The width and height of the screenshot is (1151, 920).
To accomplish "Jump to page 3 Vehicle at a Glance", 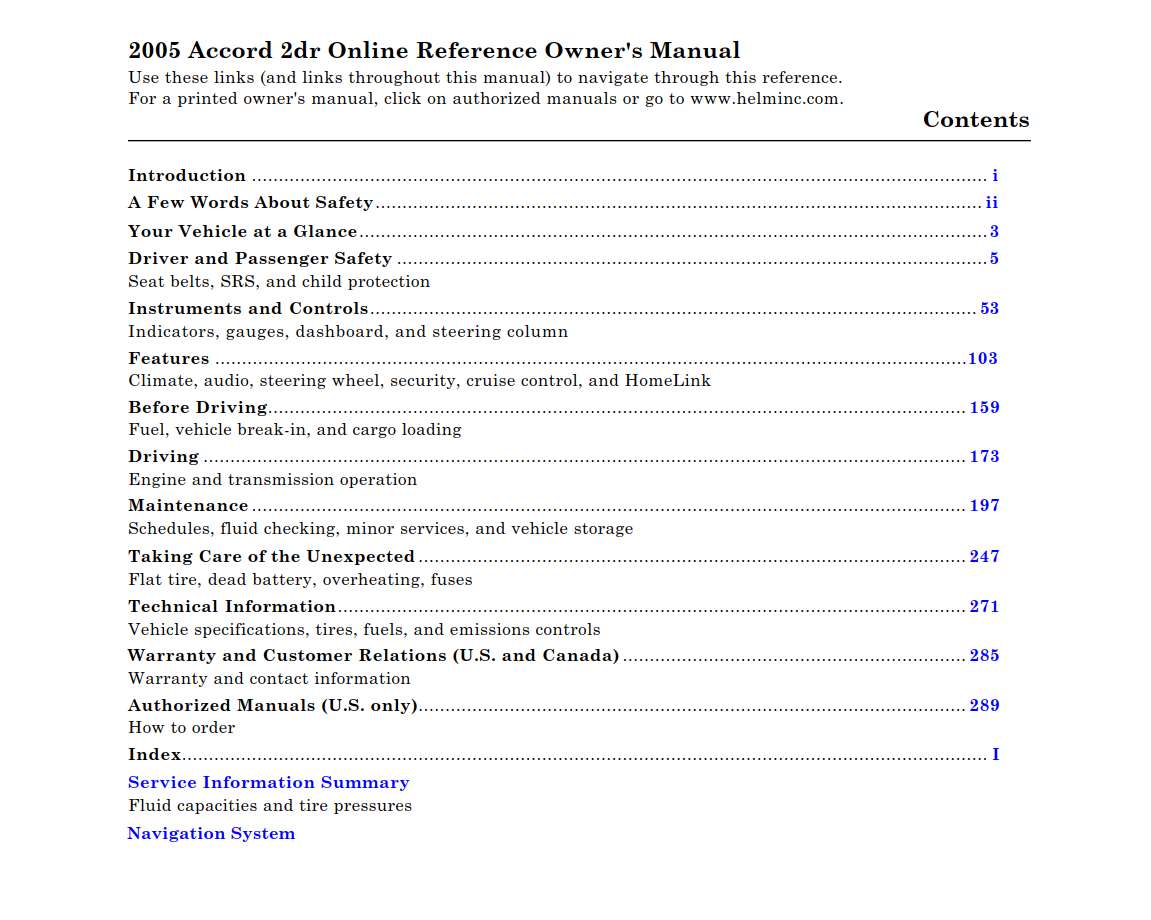I will pyautogui.click(x=994, y=231).
